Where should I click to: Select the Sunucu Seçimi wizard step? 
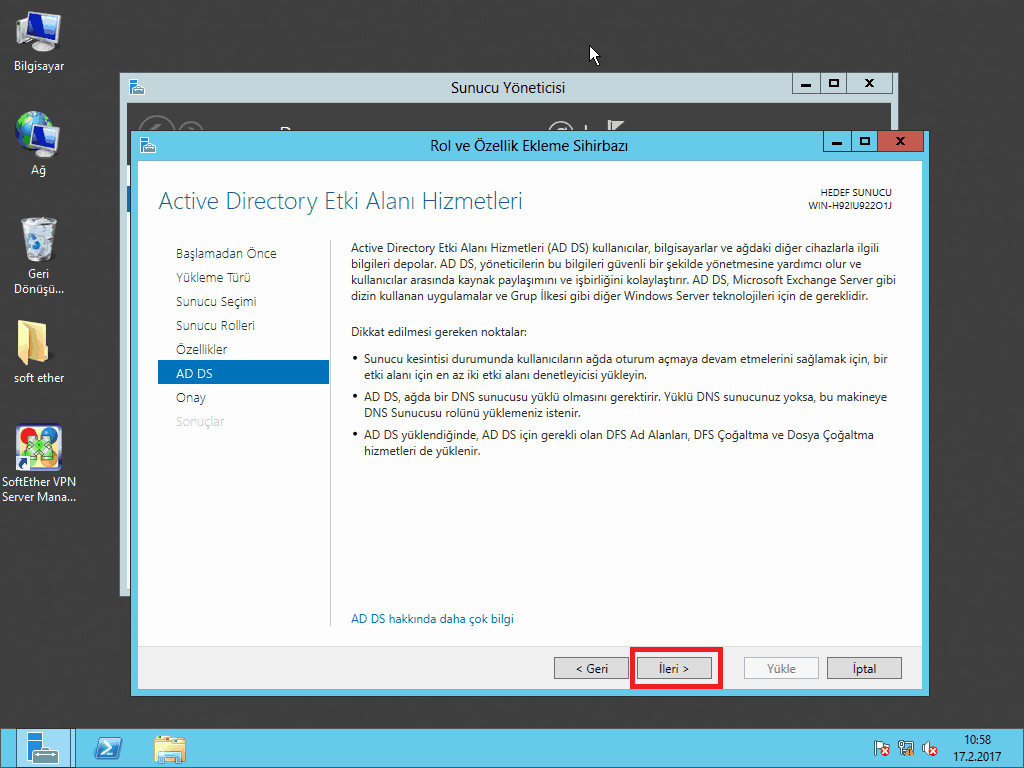pos(216,302)
